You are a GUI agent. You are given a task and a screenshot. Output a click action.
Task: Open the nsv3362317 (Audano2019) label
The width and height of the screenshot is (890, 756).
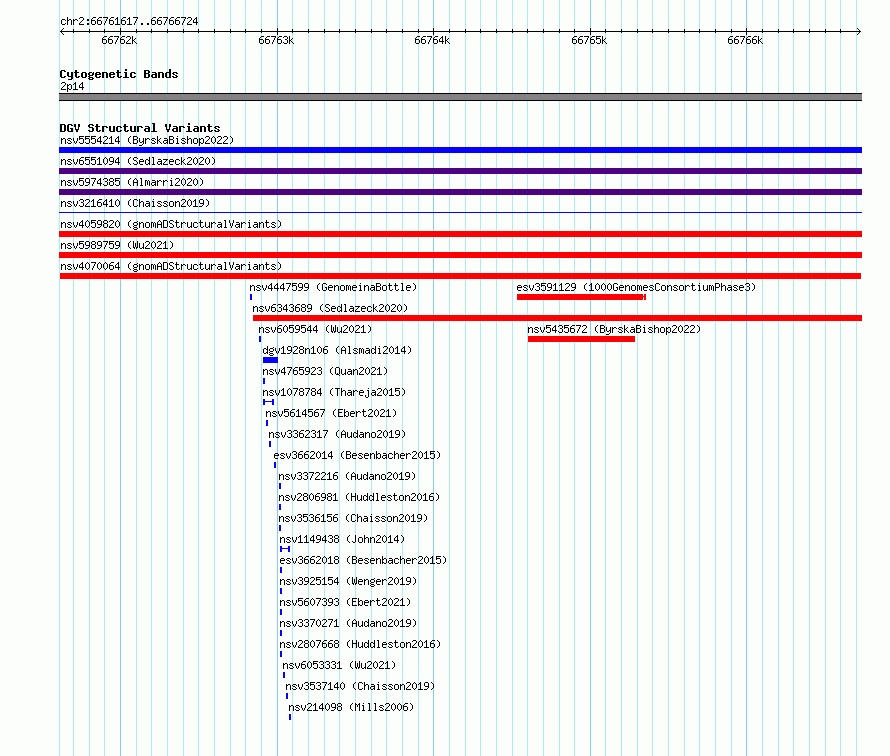[x=337, y=434]
